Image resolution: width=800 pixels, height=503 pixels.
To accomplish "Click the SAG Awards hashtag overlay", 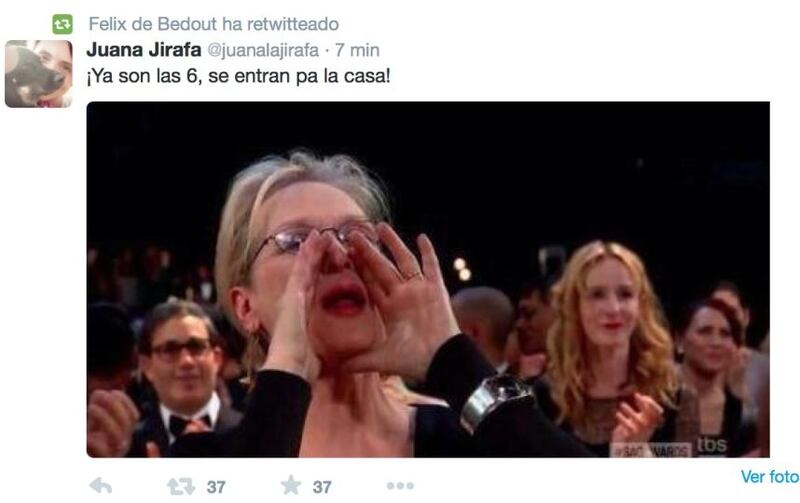I will 651,450.
